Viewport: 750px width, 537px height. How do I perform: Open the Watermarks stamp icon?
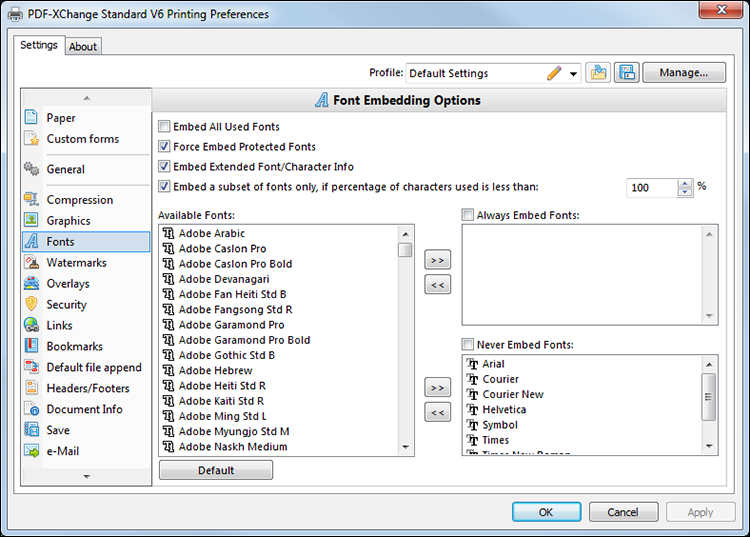(x=31, y=262)
